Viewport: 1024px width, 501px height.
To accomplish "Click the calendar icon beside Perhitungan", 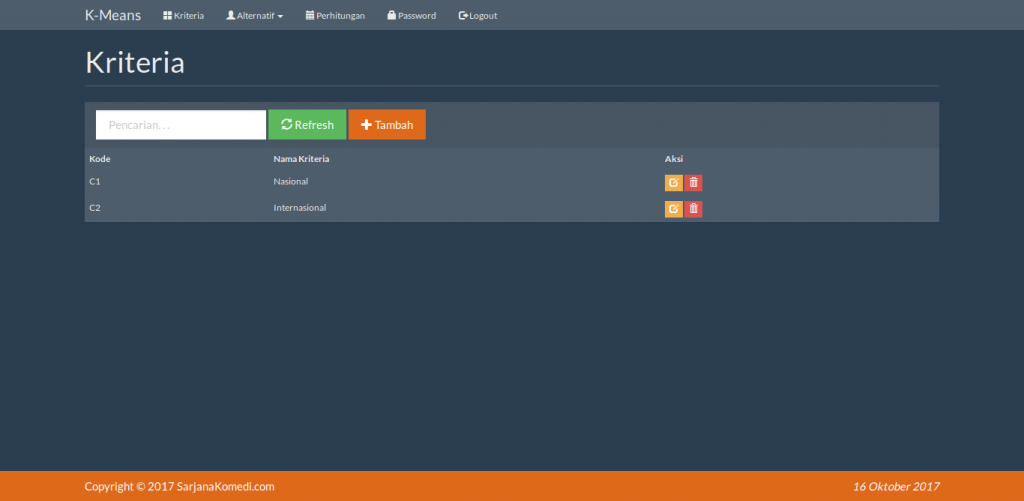I will click(x=310, y=15).
